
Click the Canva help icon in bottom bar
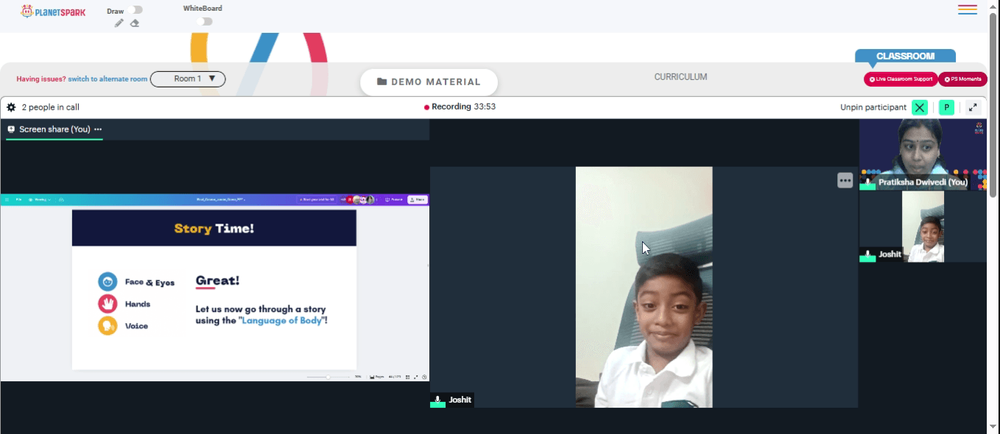click(424, 377)
